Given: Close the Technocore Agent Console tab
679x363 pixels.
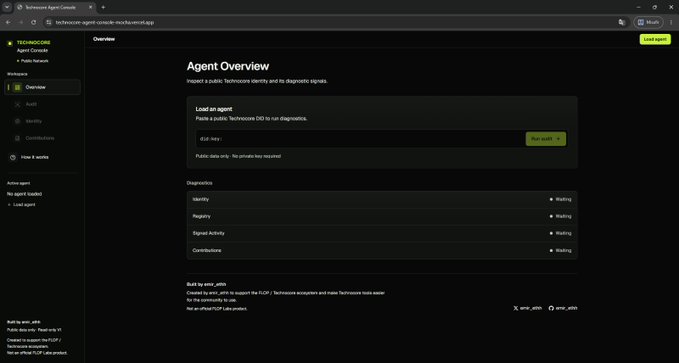Looking at the screenshot, I should [x=91, y=7].
